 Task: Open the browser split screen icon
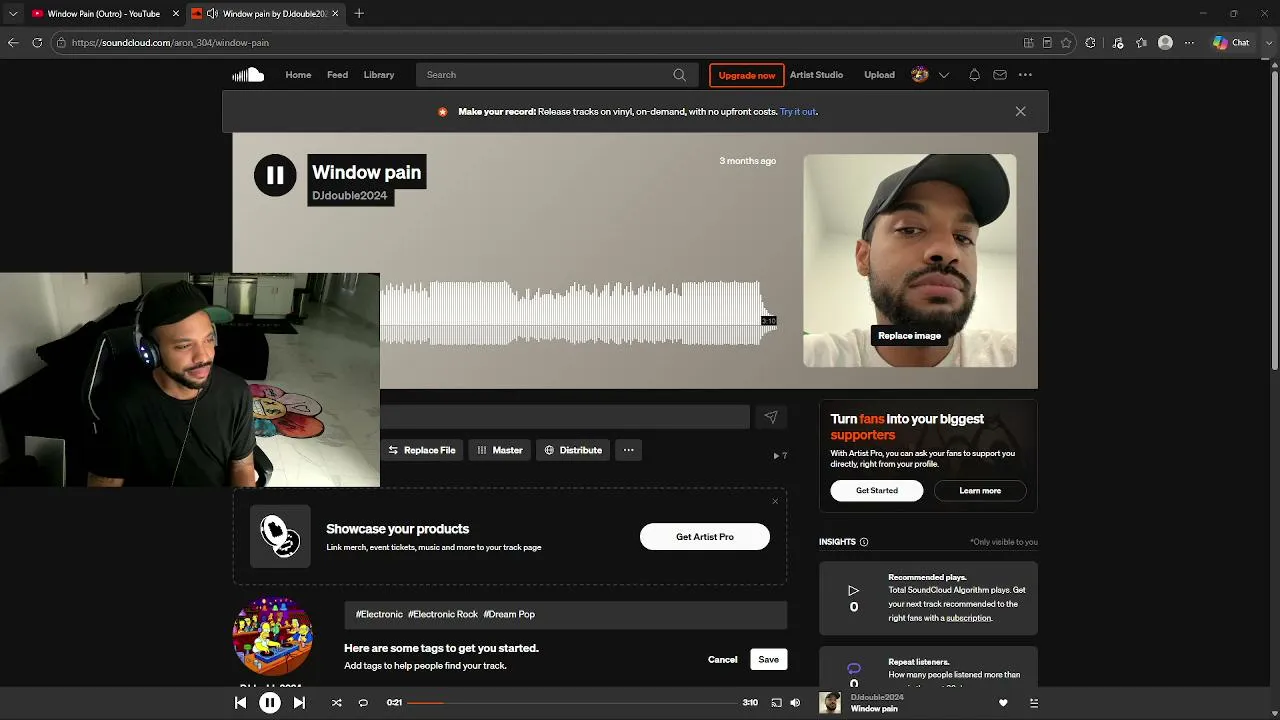coord(1028,43)
